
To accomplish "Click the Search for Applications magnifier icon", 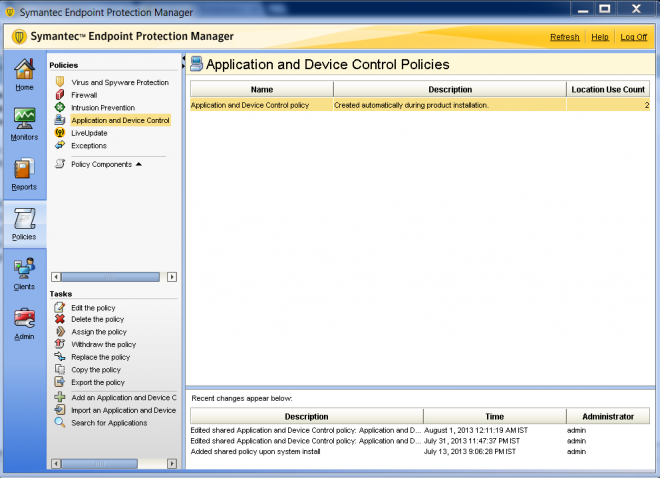I will click(x=60, y=422).
